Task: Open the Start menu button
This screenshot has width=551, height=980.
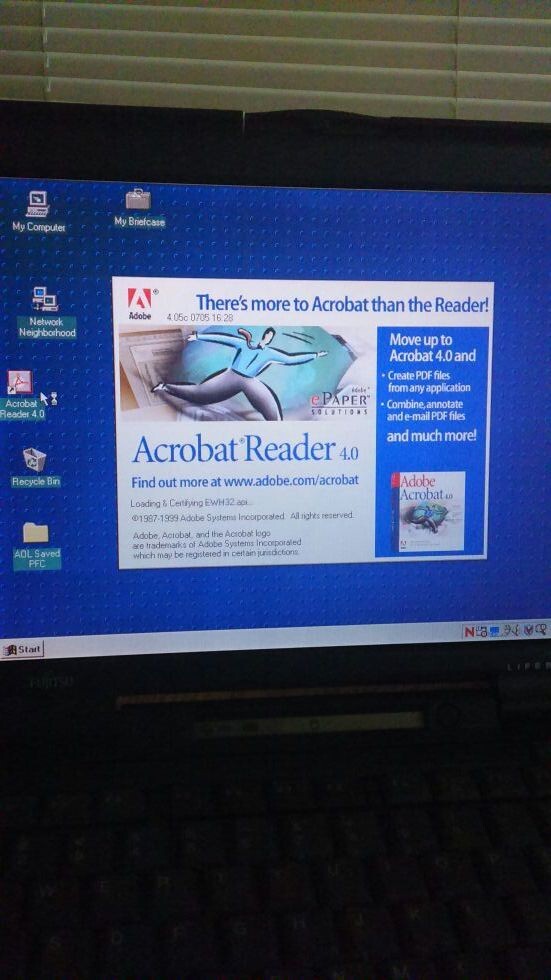Action: coord(22,649)
